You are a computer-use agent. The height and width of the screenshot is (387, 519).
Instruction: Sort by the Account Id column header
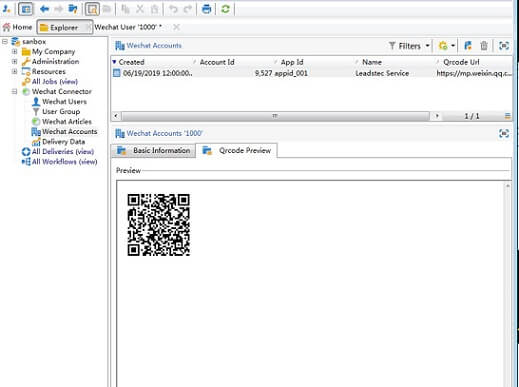tap(217, 62)
